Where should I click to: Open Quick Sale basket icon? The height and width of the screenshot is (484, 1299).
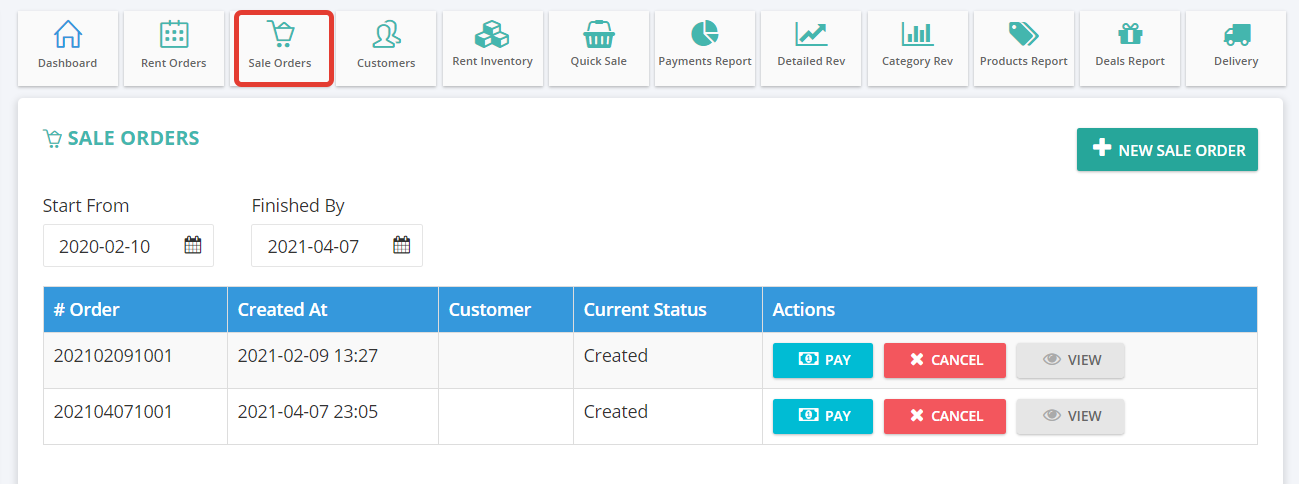click(599, 34)
